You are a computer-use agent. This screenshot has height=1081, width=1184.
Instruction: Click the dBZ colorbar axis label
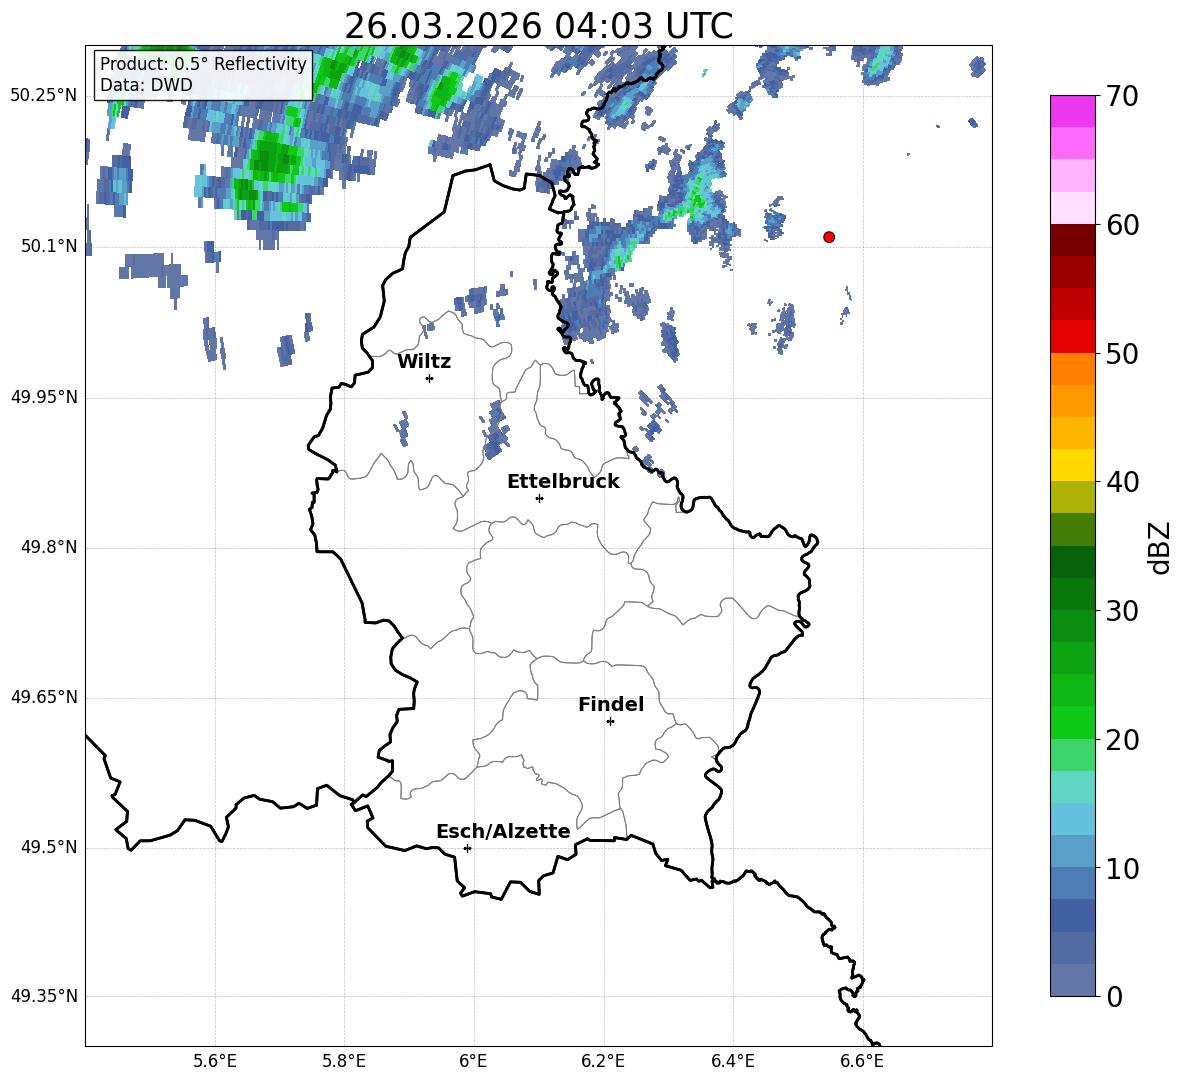tap(1158, 547)
